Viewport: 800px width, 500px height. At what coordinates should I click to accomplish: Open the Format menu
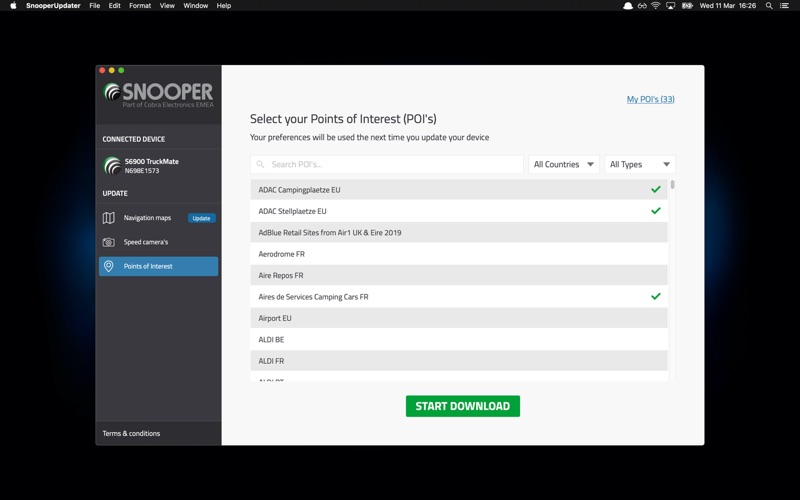(140, 6)
